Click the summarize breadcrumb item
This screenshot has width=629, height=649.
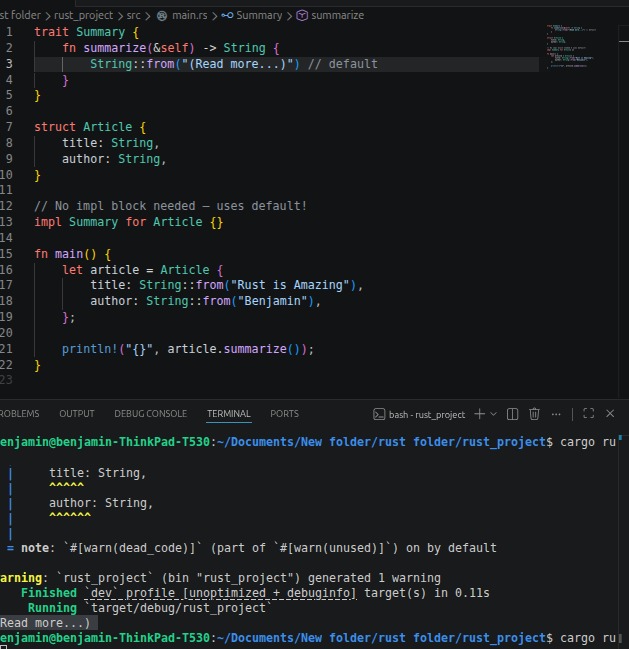pyautogui.click(x=338, y=16)
